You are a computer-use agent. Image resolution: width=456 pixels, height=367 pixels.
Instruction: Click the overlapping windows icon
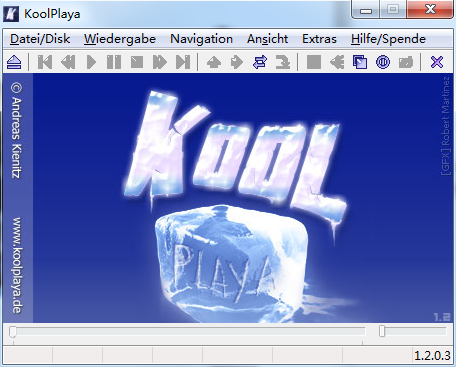coord(360,62)
